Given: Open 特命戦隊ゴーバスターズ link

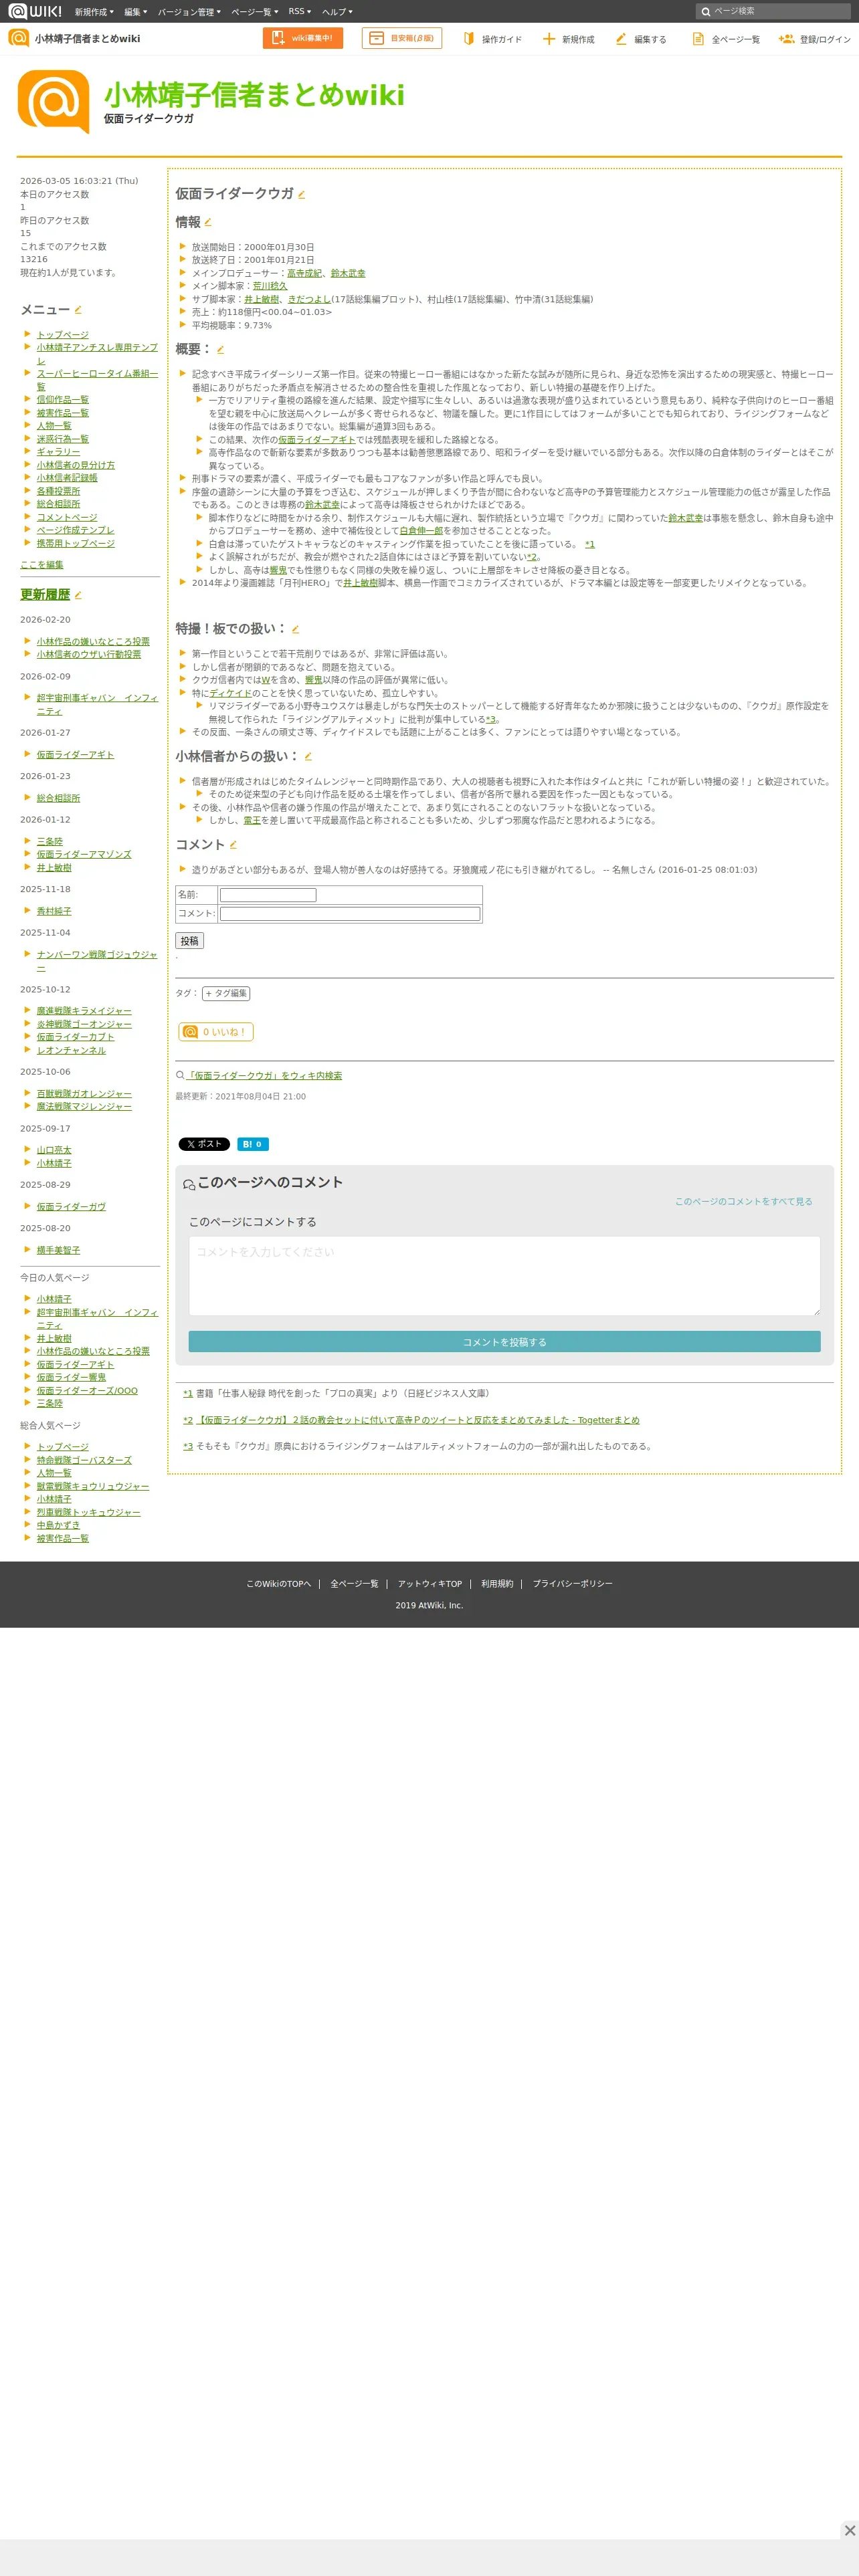Looking at the screenshot, I should (x=84, y=1460).
